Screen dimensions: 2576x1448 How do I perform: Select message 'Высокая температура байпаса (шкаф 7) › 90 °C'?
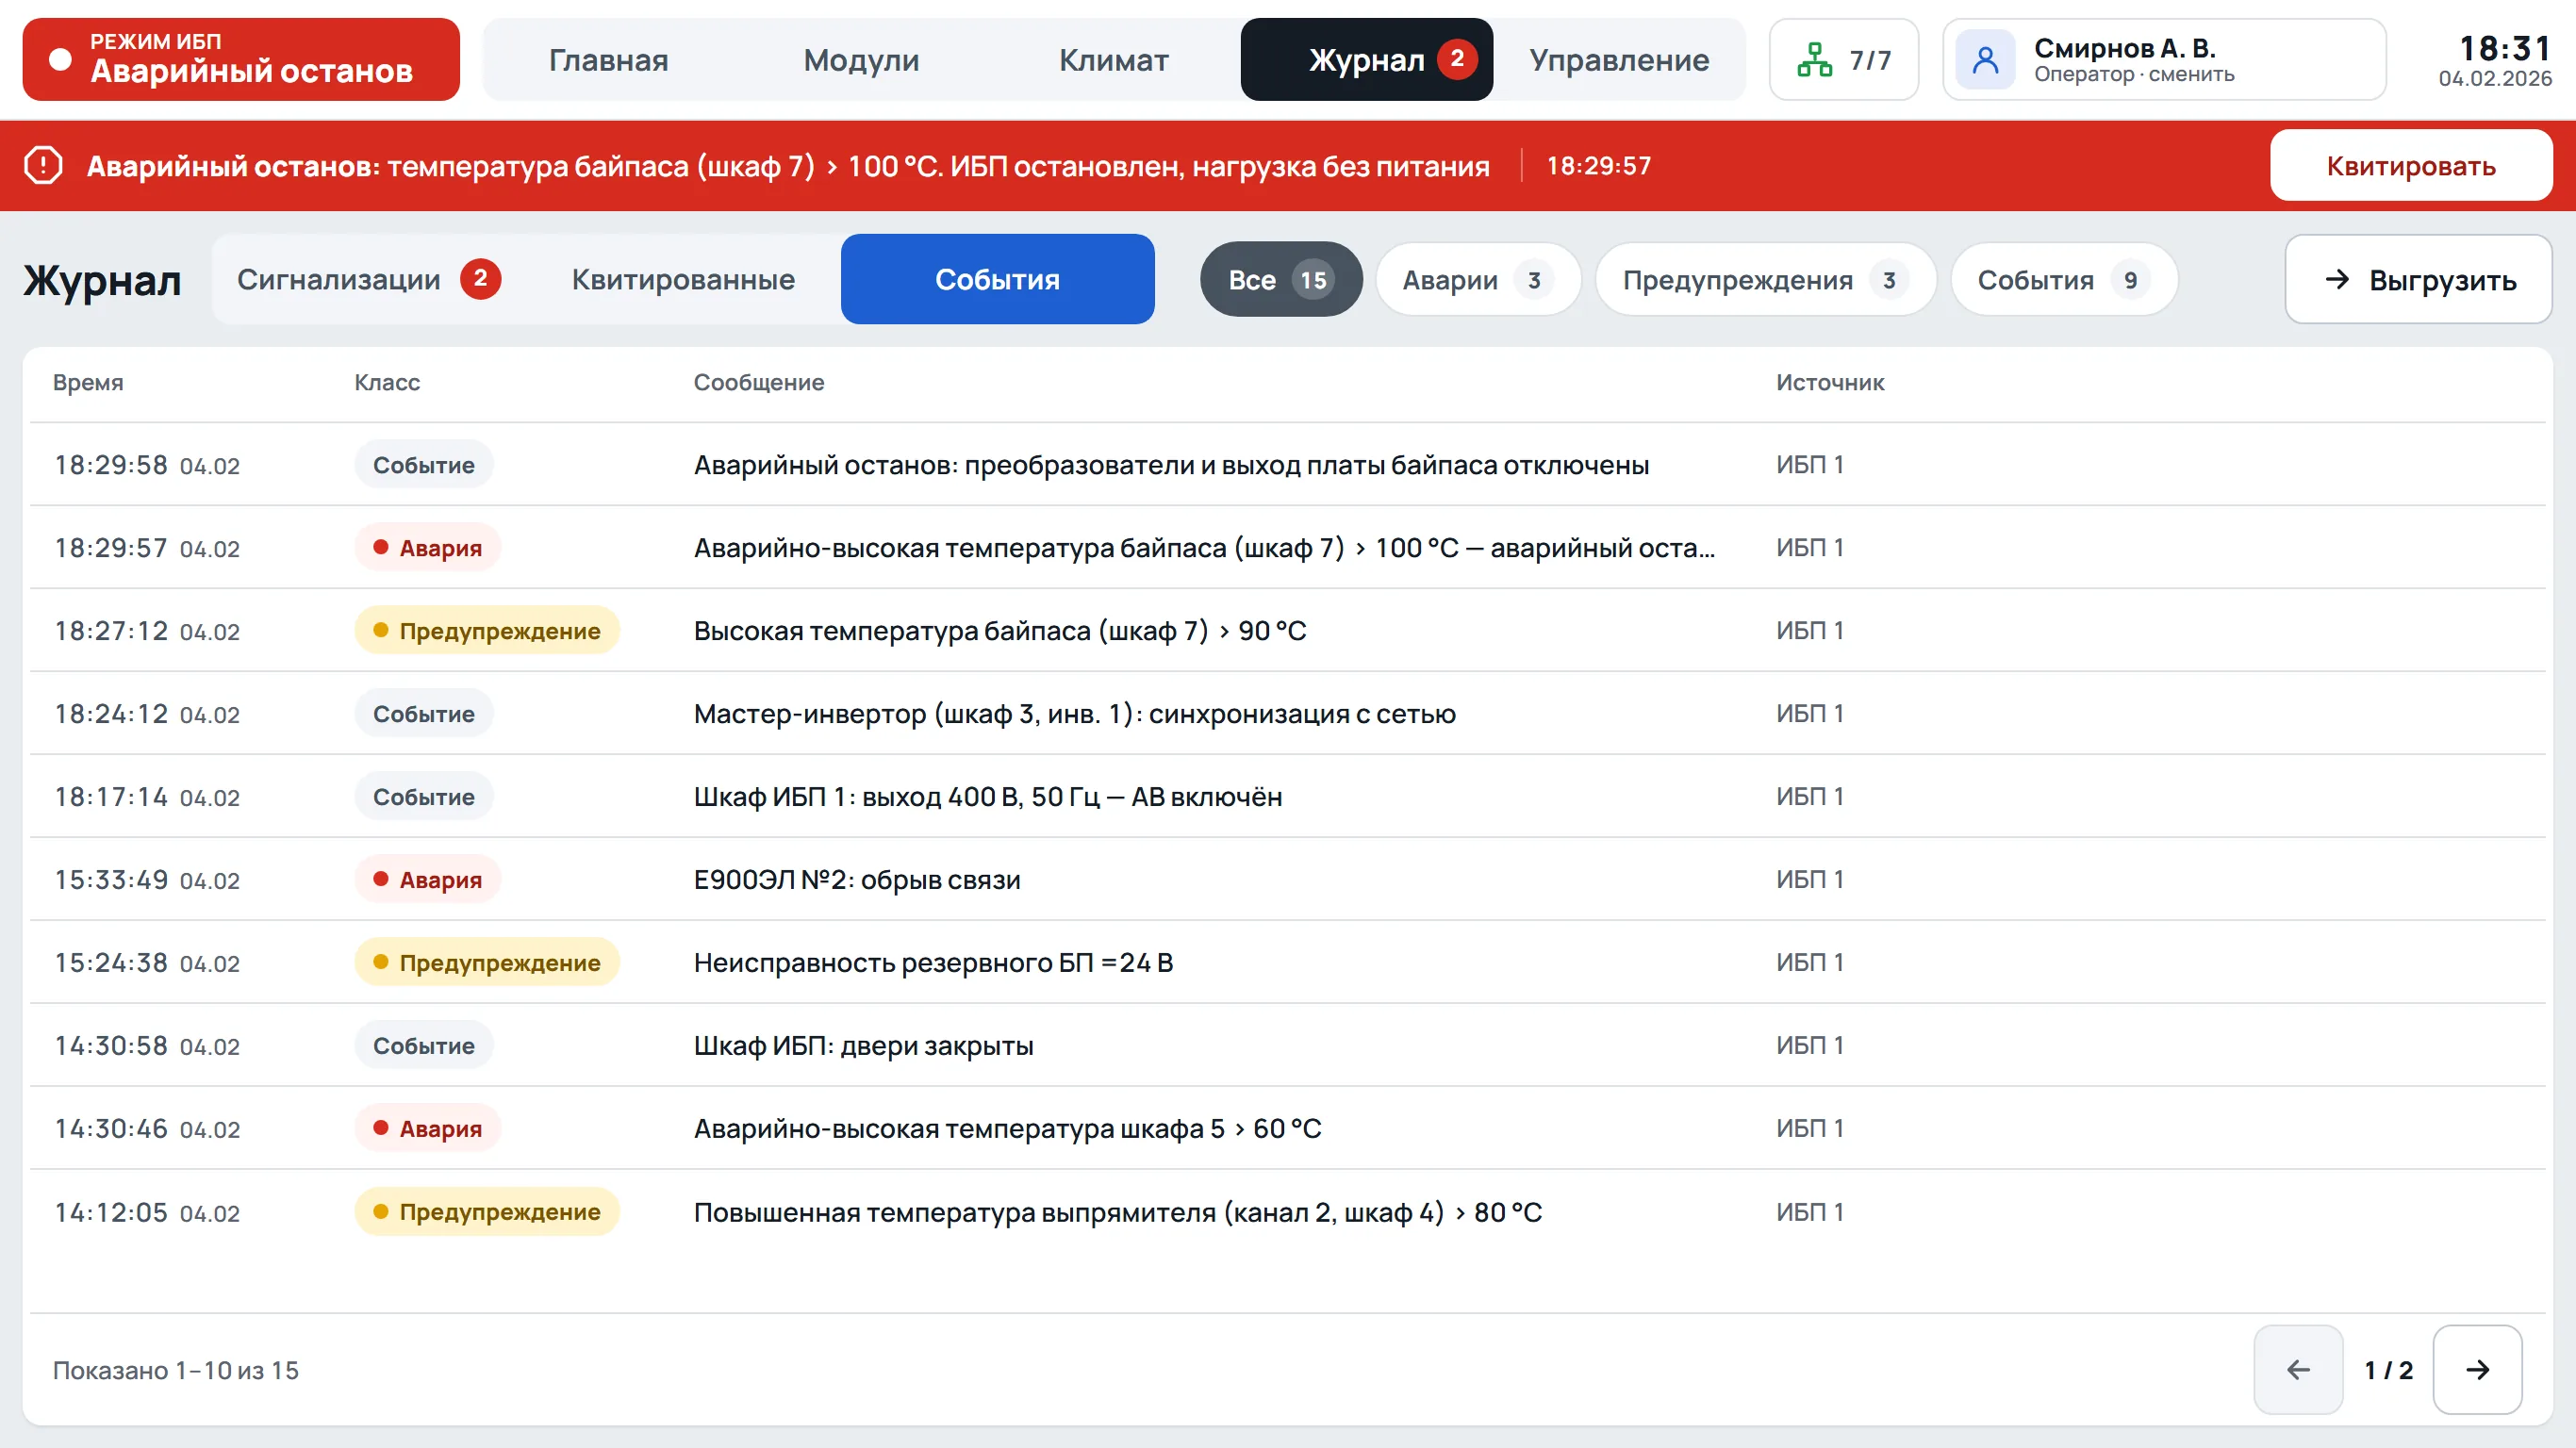1000,630
